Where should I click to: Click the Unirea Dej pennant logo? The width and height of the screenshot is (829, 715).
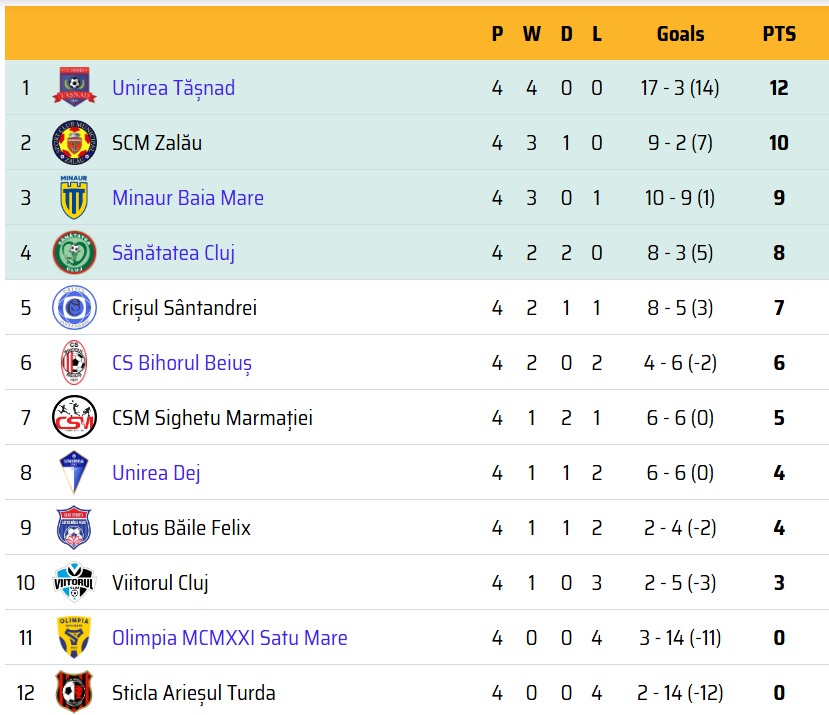click(x=74, y=472)
